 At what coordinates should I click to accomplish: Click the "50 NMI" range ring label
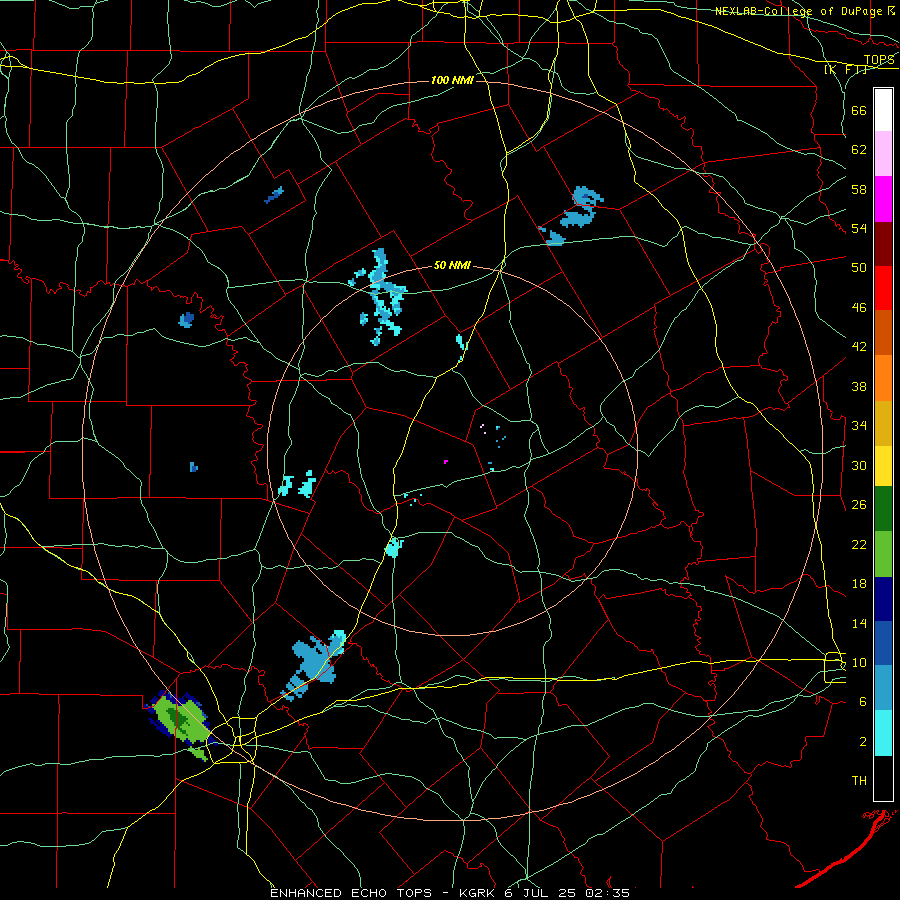(x=452, y=265)
